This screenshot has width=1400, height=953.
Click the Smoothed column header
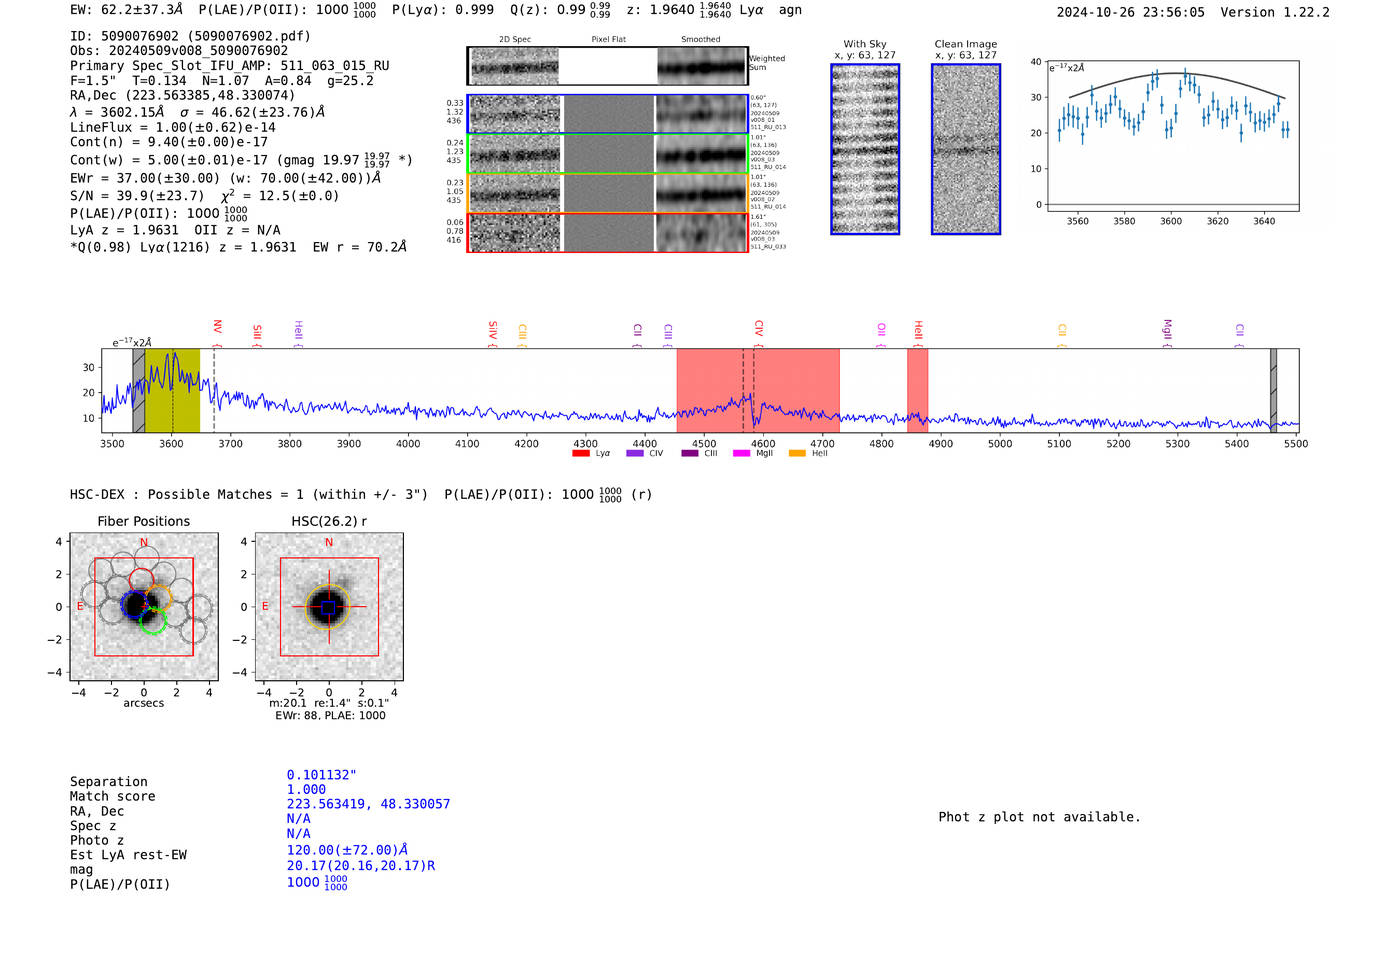tap(701, 39)
